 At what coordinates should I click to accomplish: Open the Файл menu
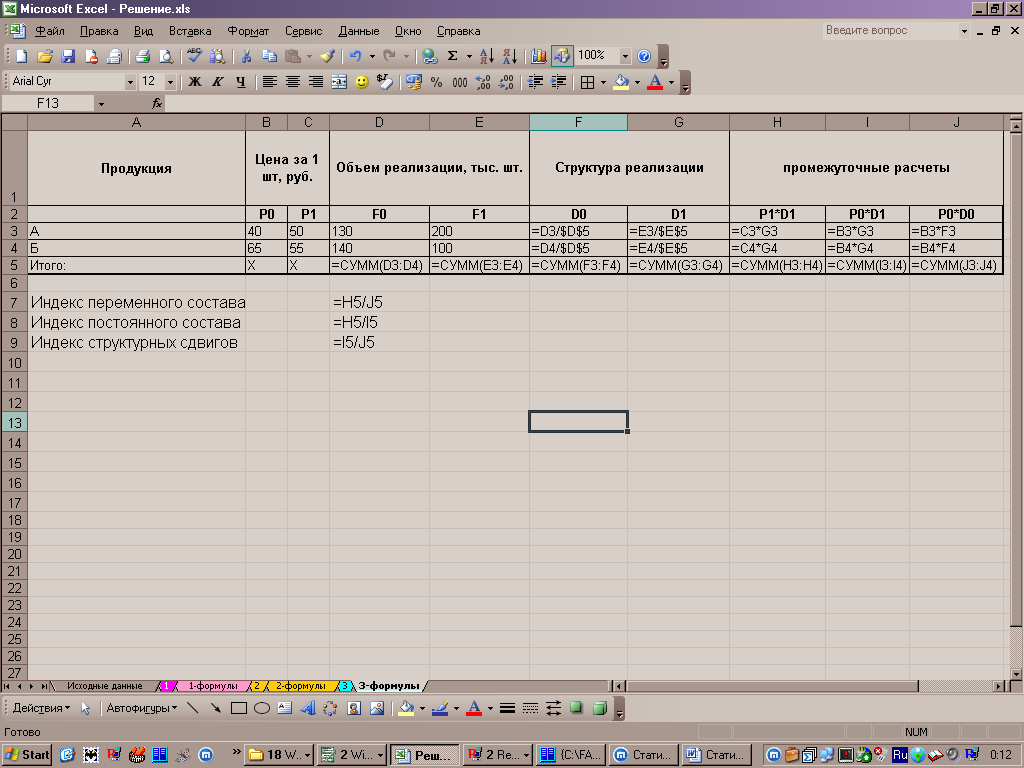[50, 31]
